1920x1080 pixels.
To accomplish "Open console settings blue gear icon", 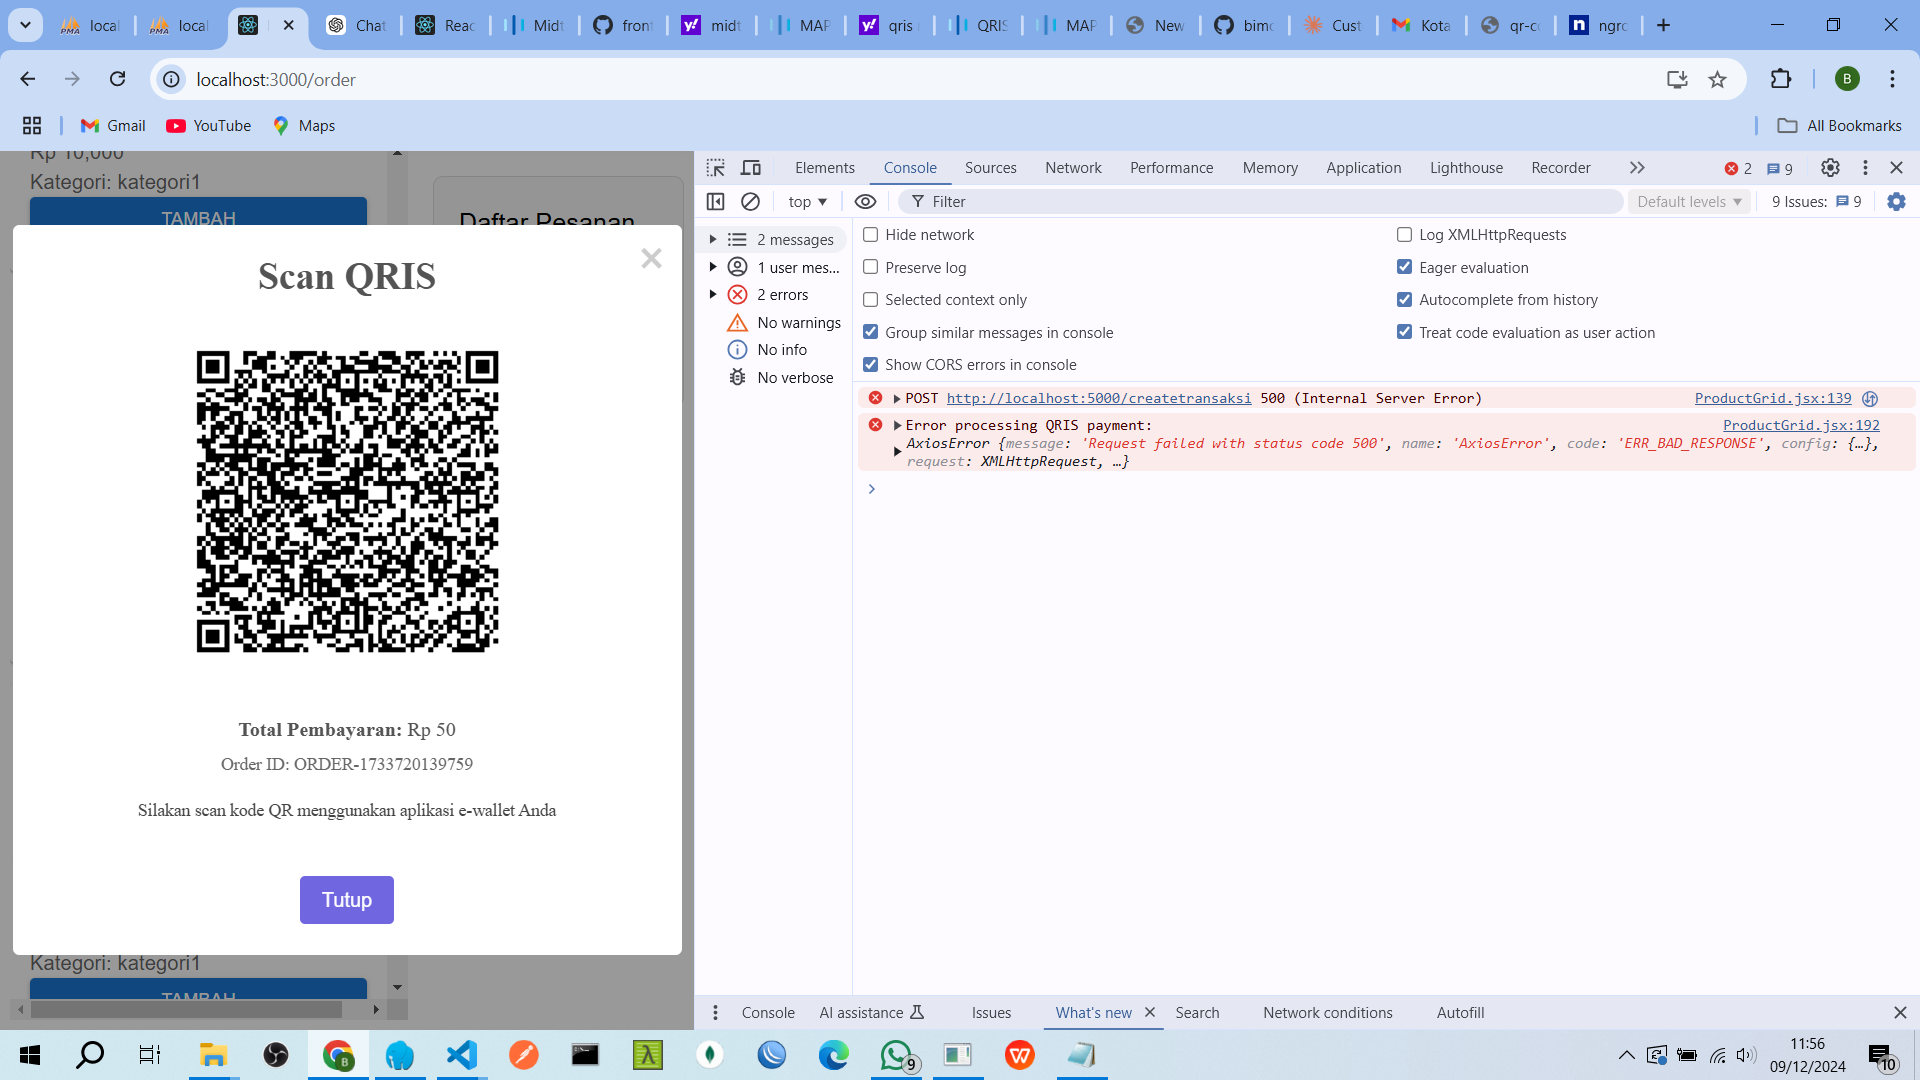I will pos(1896,202).
